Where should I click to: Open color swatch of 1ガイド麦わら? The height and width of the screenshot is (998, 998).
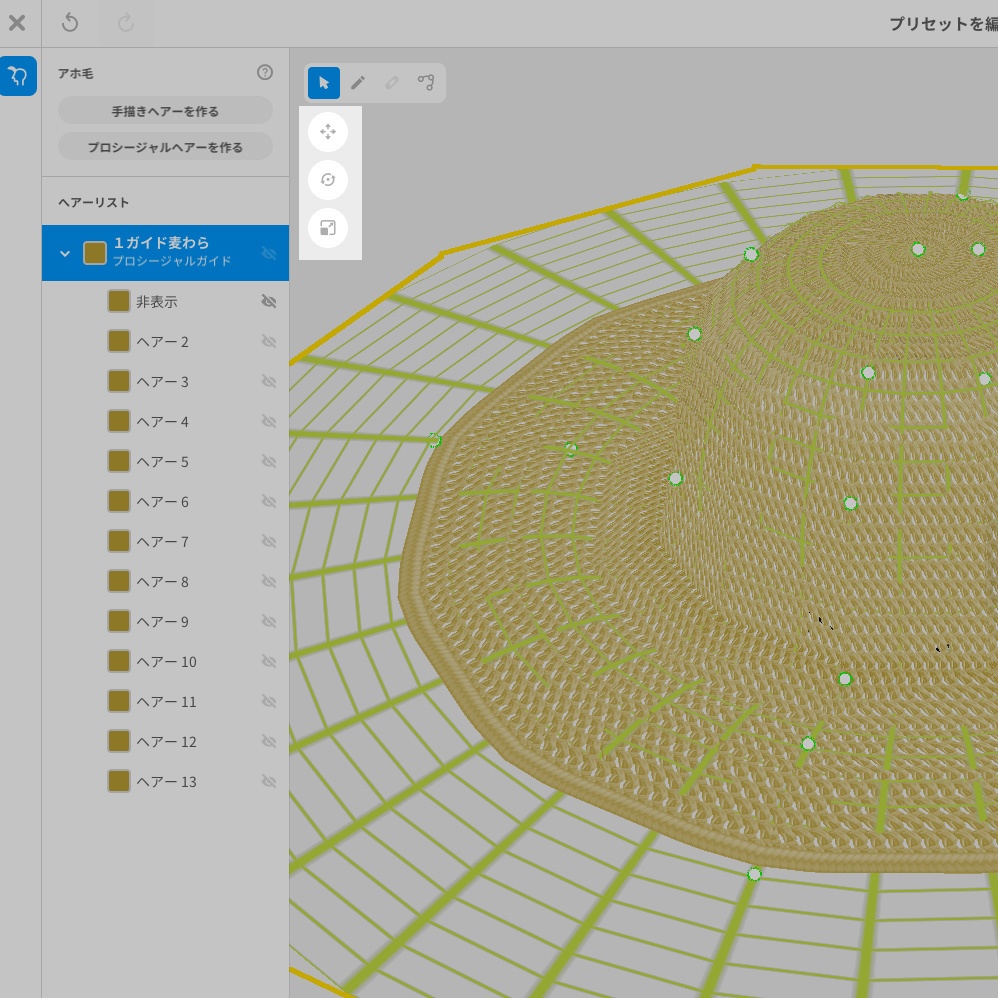(x=95, y=253)
